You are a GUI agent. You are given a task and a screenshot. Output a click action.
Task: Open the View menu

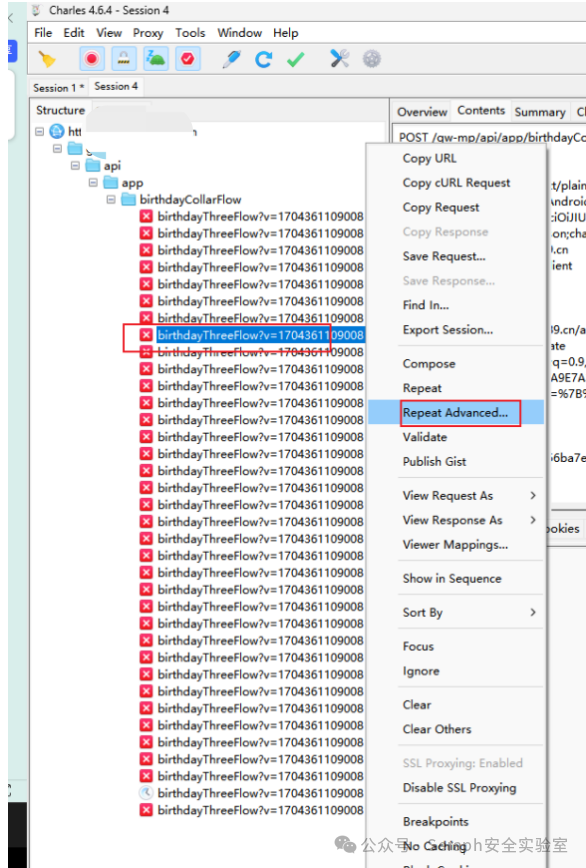click(x=109, y=33)
